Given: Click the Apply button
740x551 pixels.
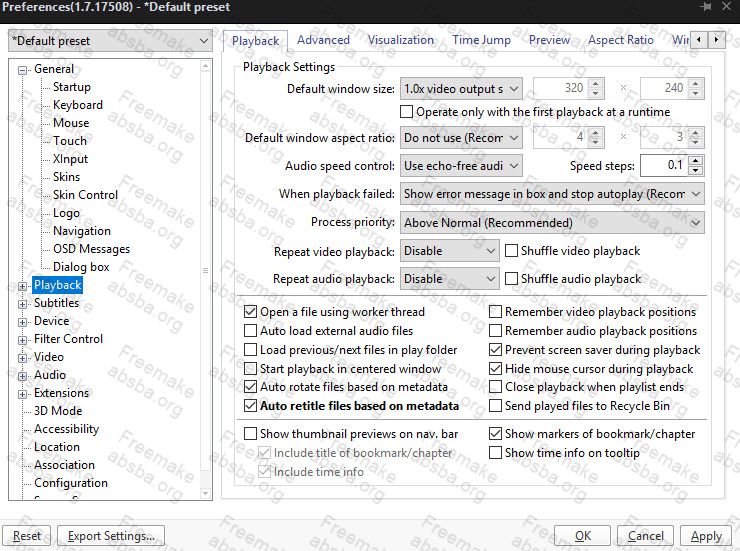Looking at the screenshot, I should 706,536.
